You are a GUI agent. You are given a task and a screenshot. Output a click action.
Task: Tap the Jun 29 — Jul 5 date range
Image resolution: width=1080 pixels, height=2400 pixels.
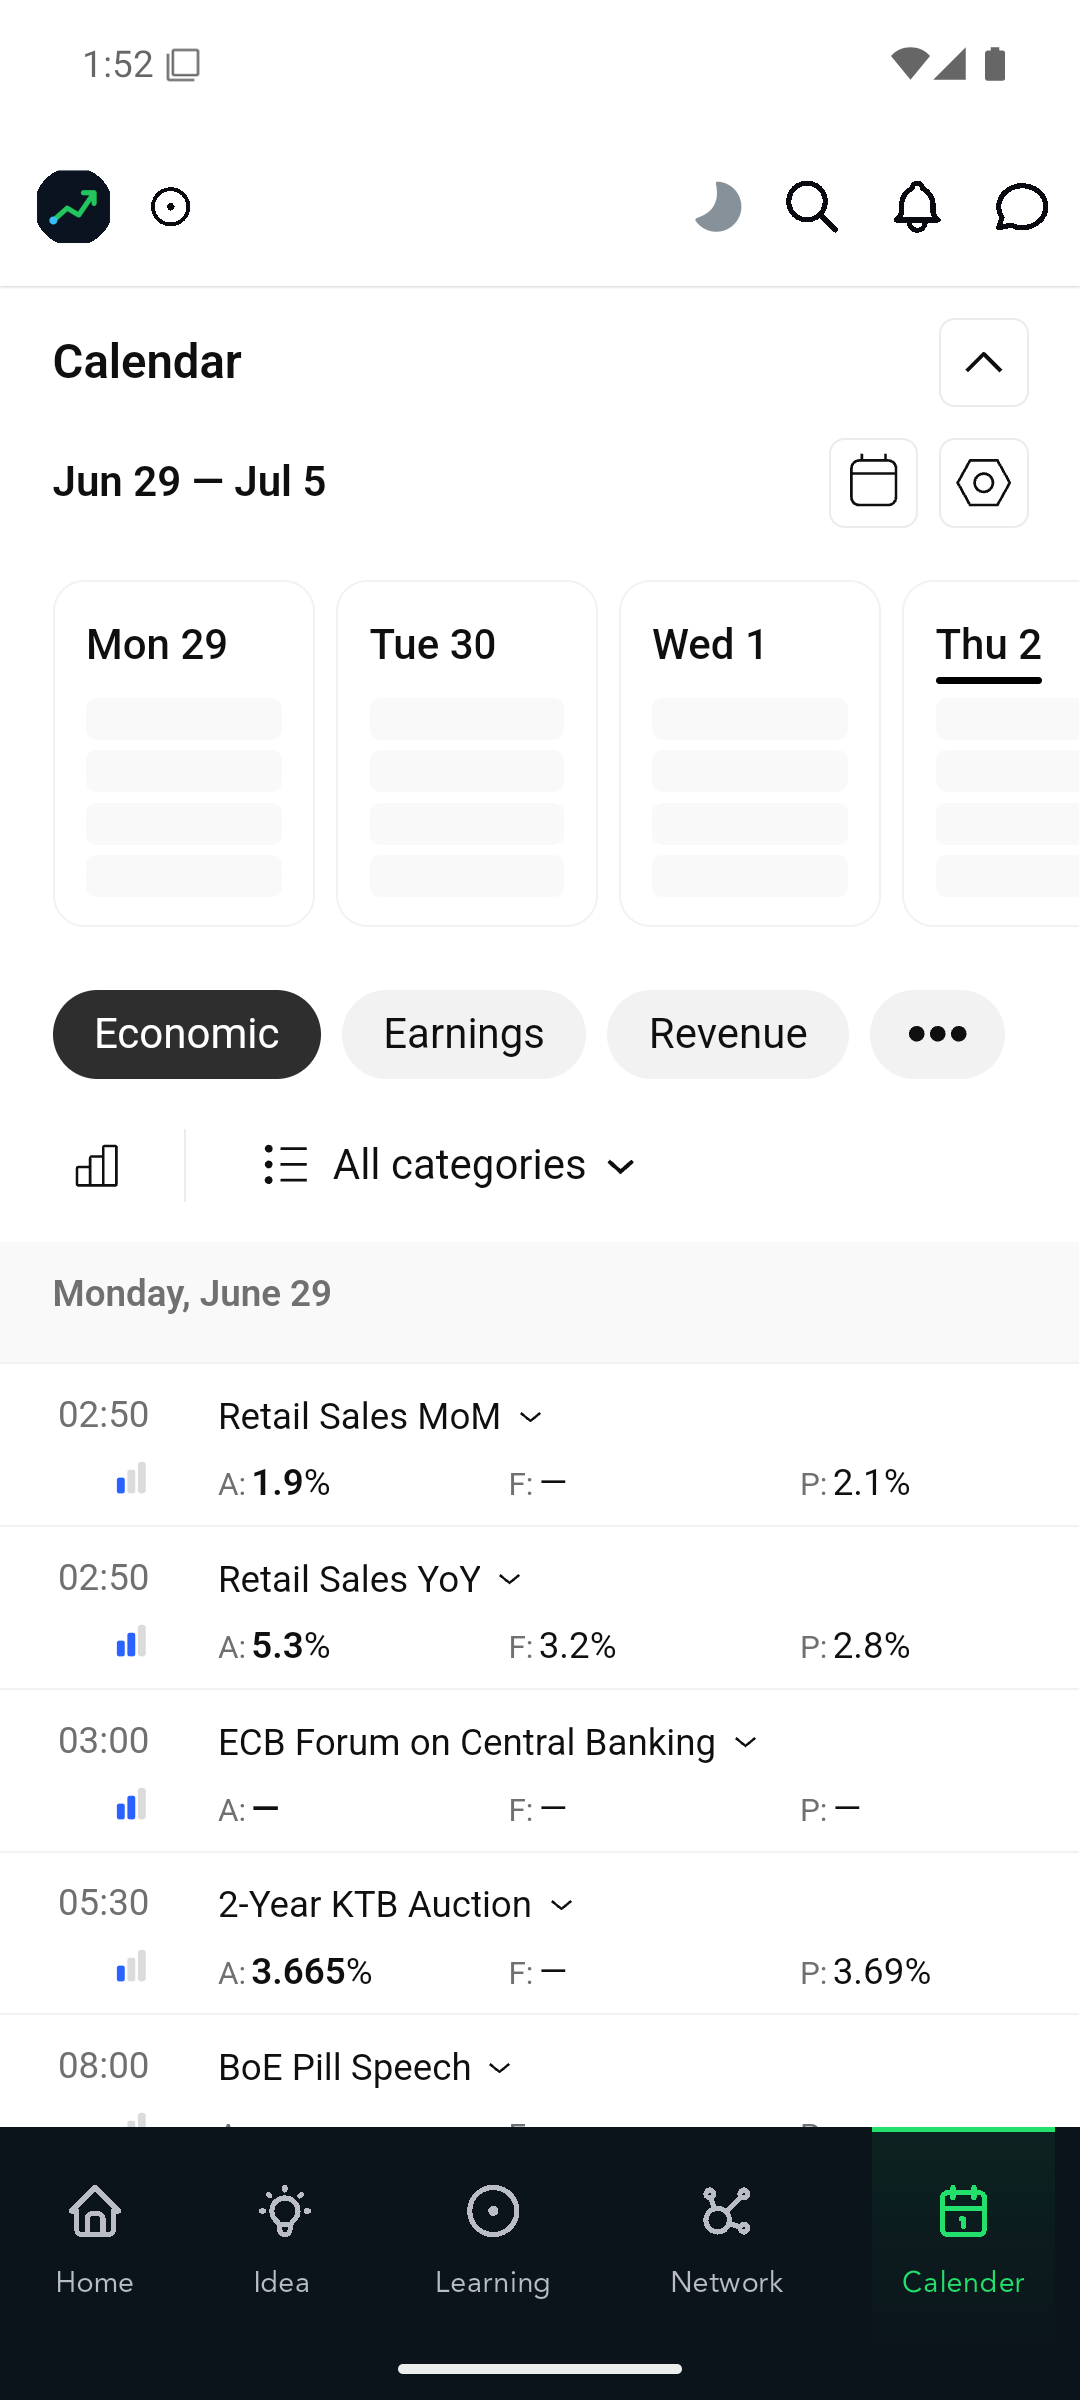point(189,481)
